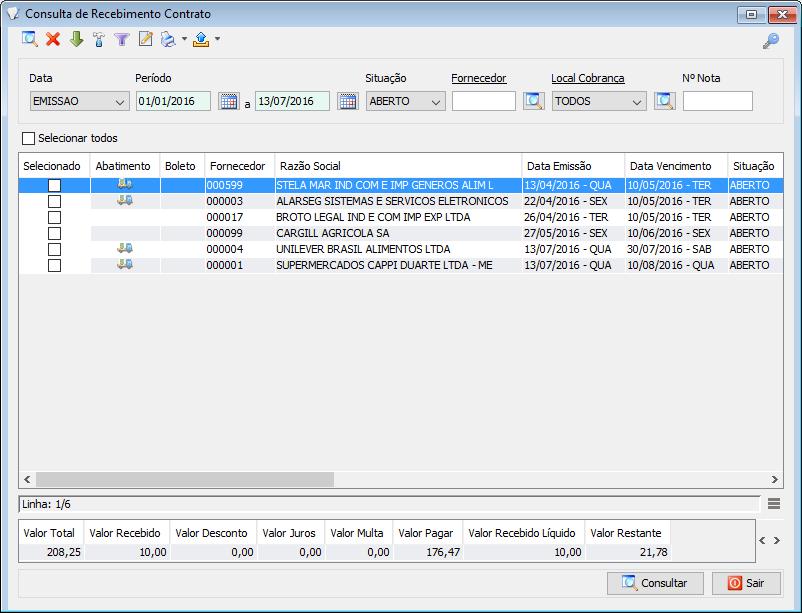802x613 pixels.
Task: Check the STELA MAR row checkbox
Action: [54, 185]
